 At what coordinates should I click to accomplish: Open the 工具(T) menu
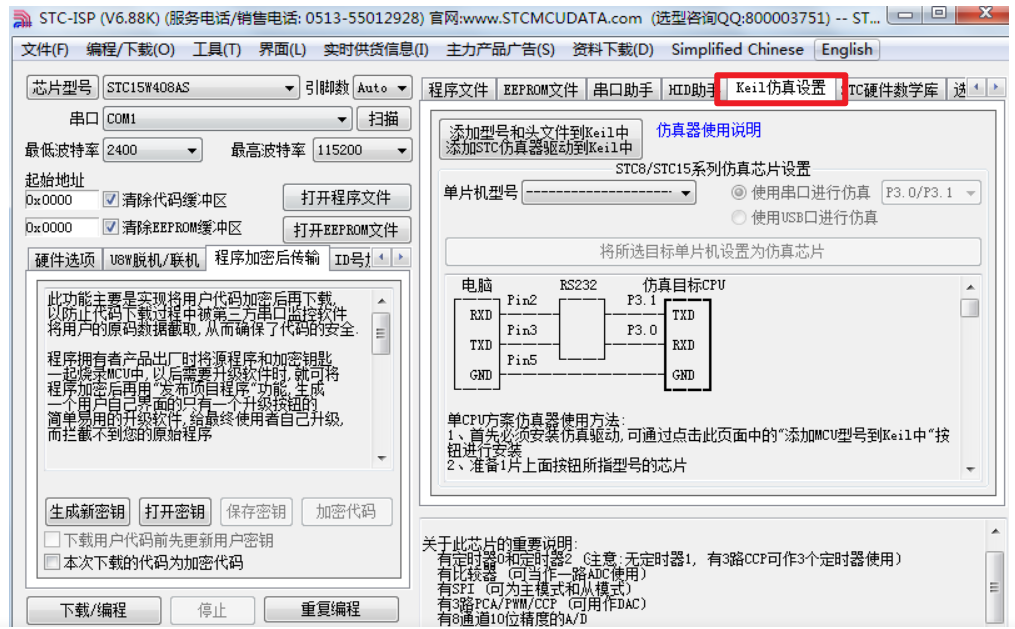pos(217,50)
